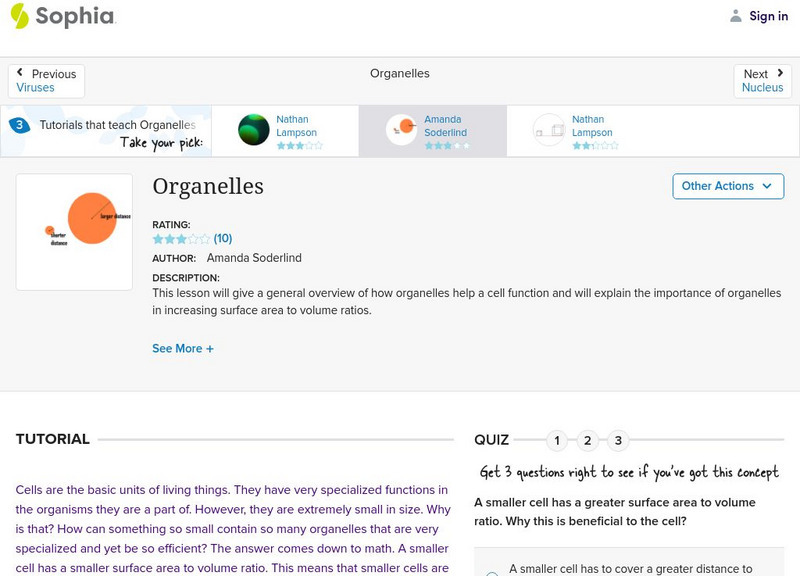This screenshot has height=576, width=800.
Task: Click the third tutorial's white avatar icon
Action: pyautogui.click(x=550, y=131)
